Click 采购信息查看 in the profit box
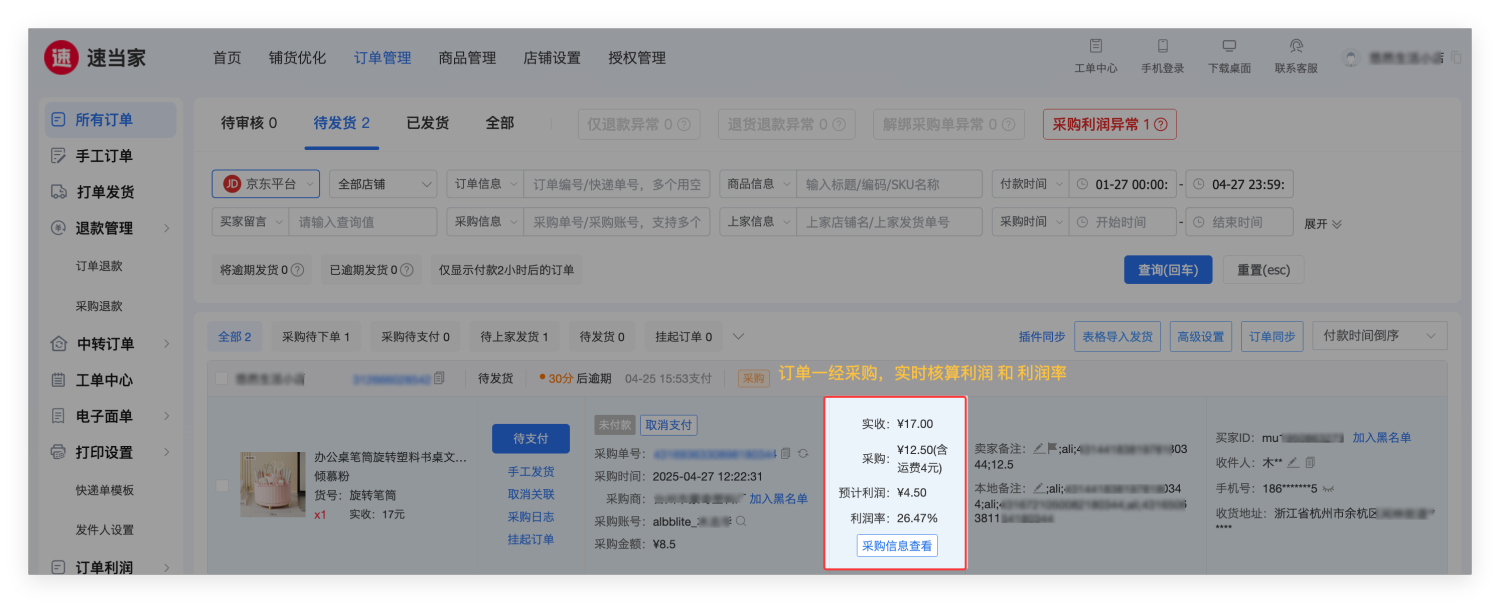The image size is (1500, 603). 897,546
